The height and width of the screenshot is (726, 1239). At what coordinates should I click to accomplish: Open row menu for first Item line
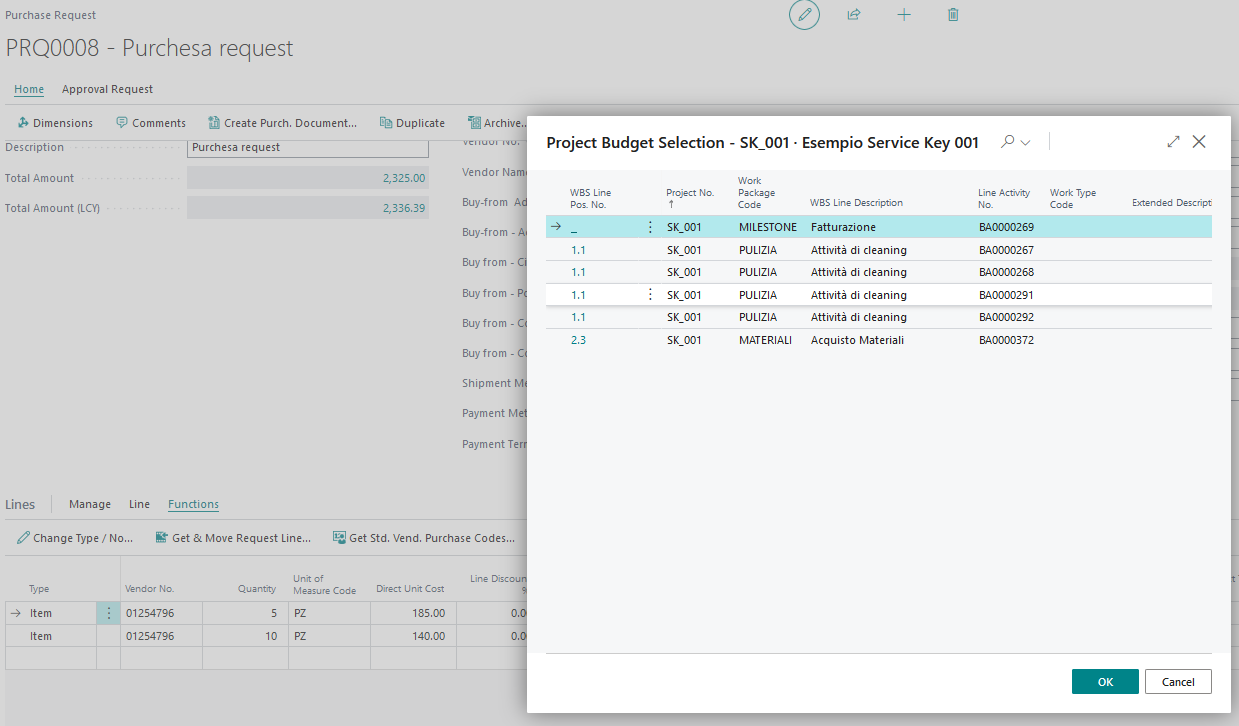point(108,613)
